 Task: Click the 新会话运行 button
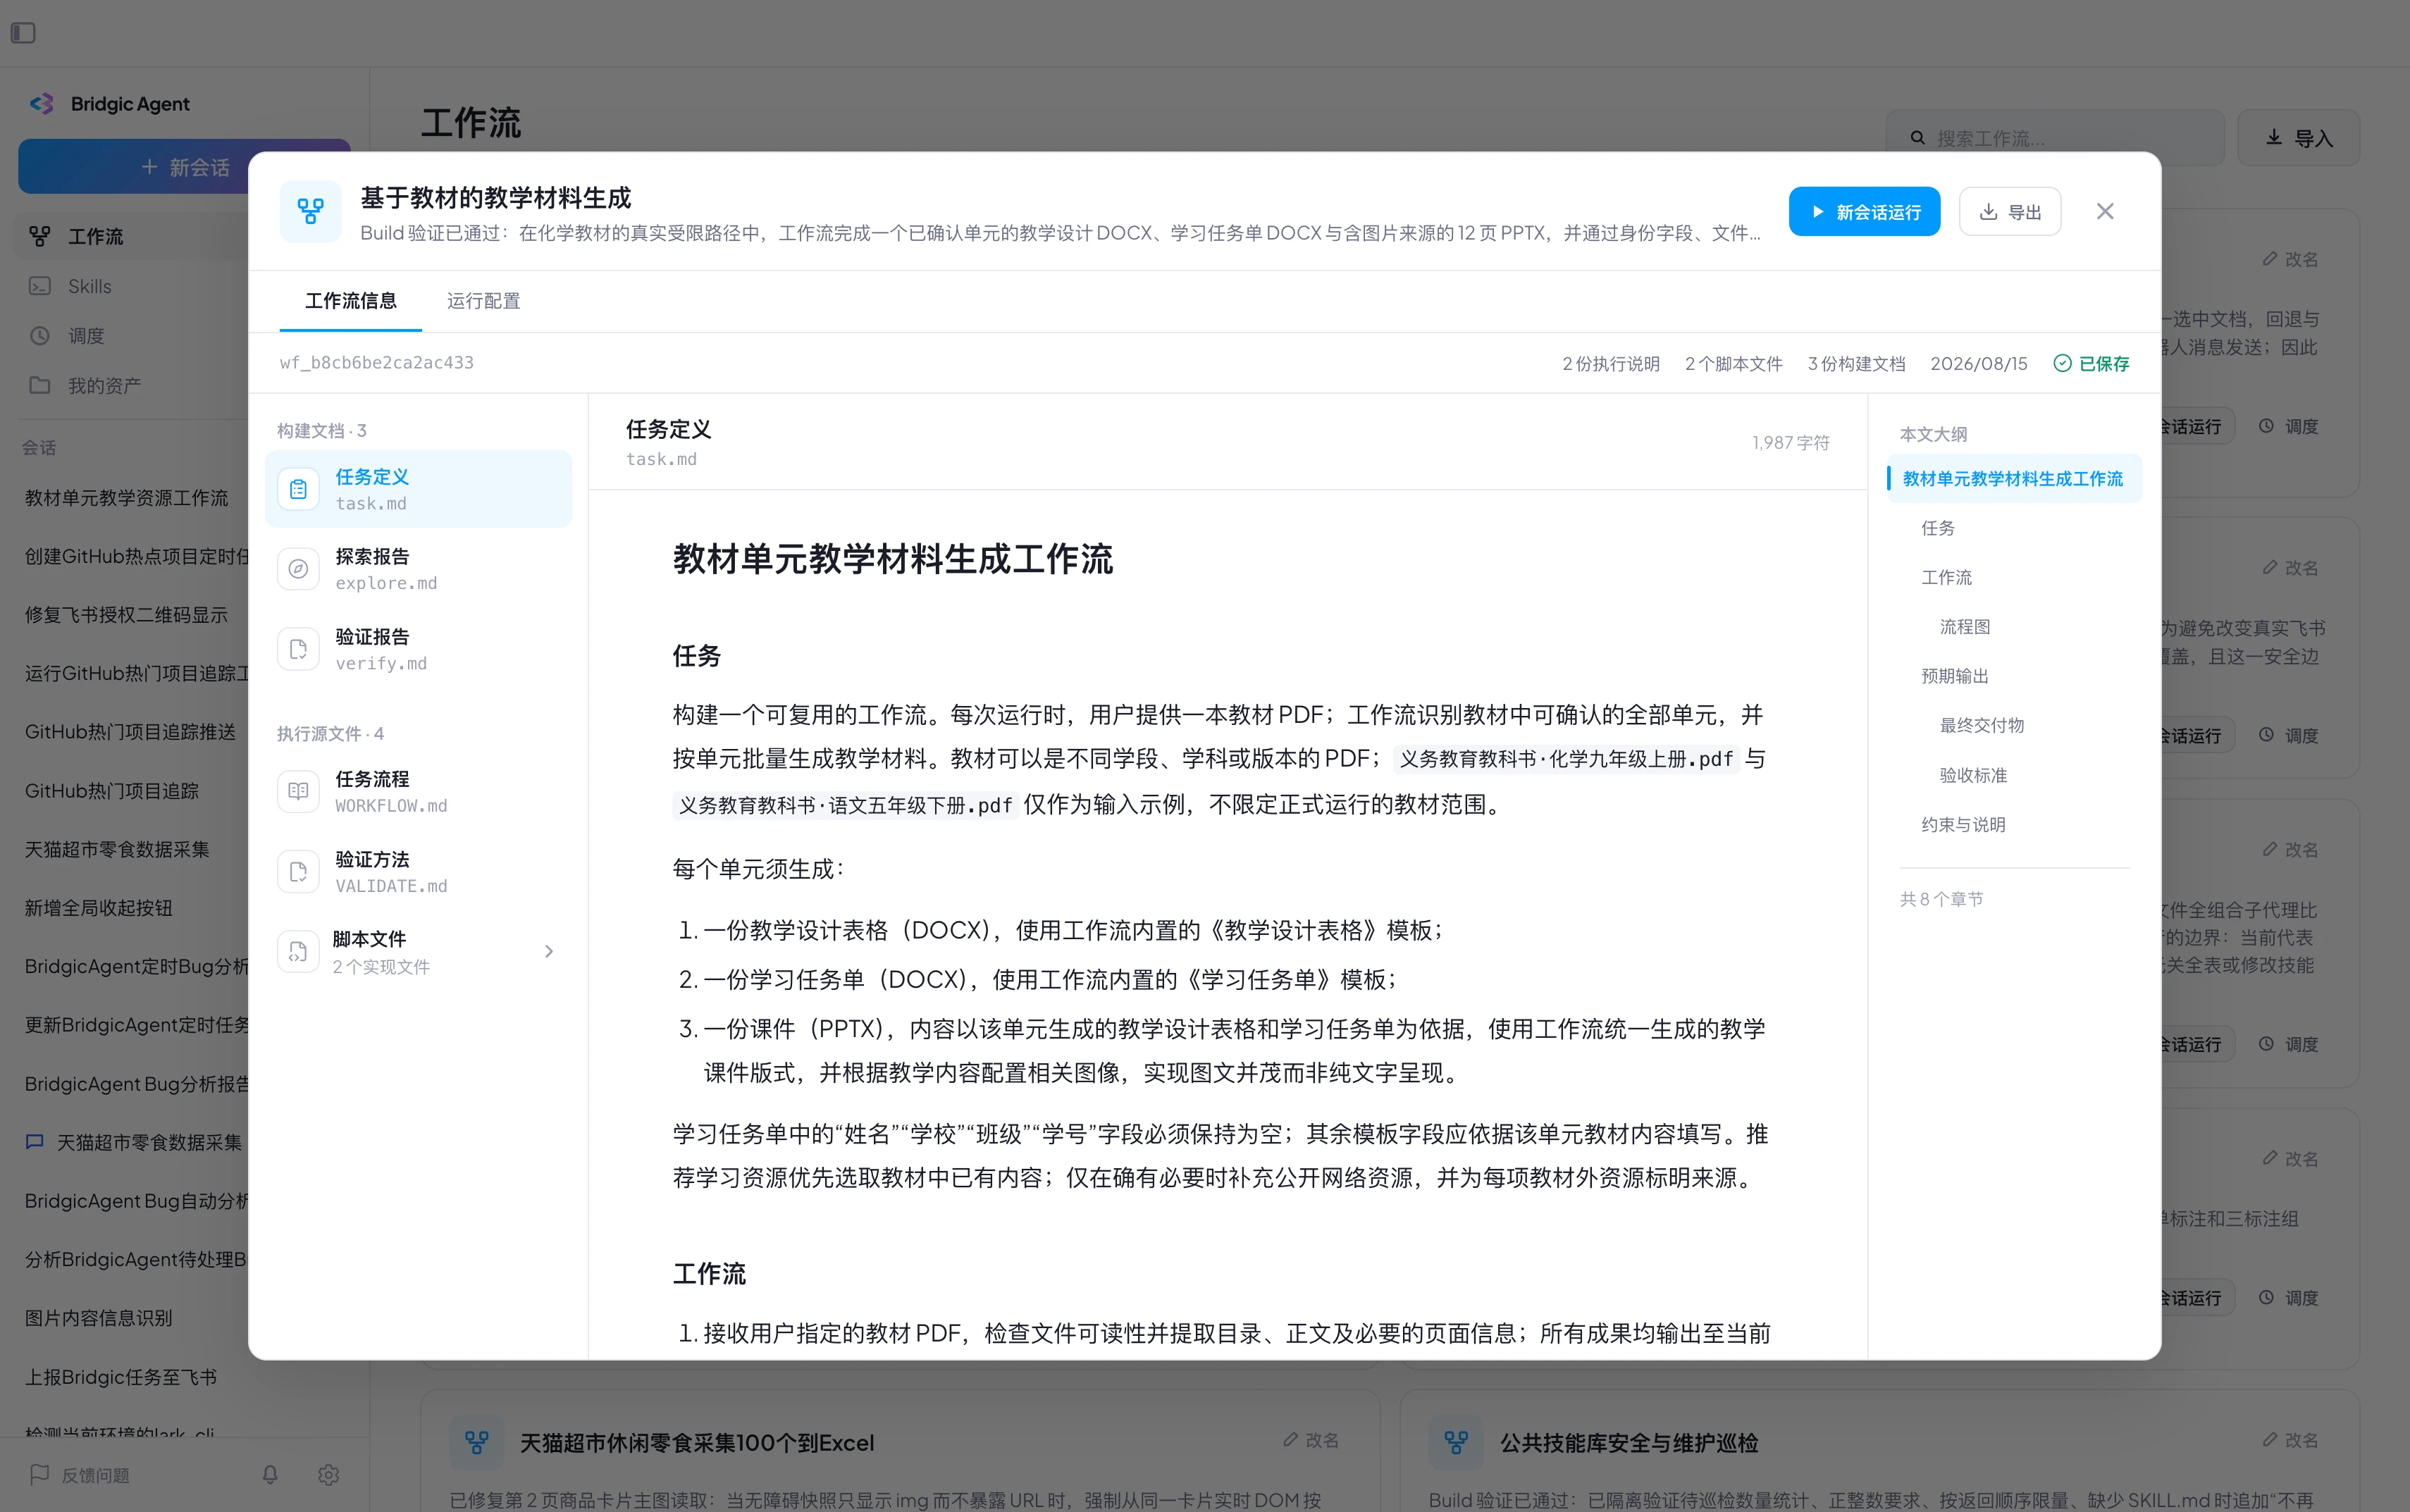click(1864, 211)
